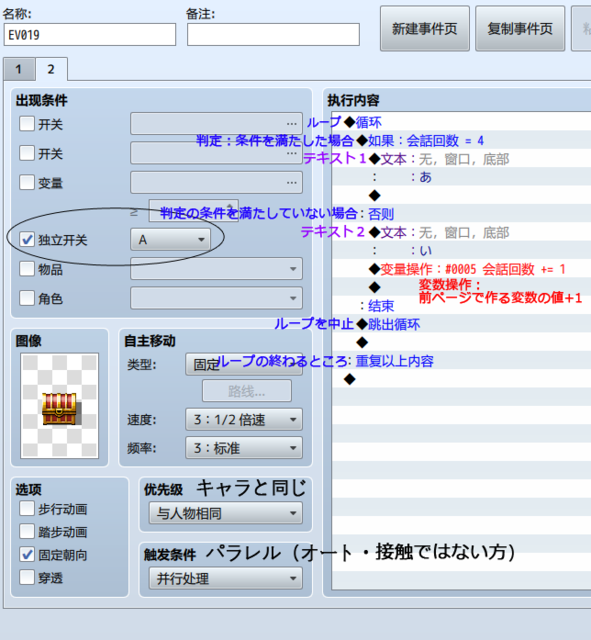Tick the 变量 condition checkbox
591x640 pixels.
[x=27, y=182]
